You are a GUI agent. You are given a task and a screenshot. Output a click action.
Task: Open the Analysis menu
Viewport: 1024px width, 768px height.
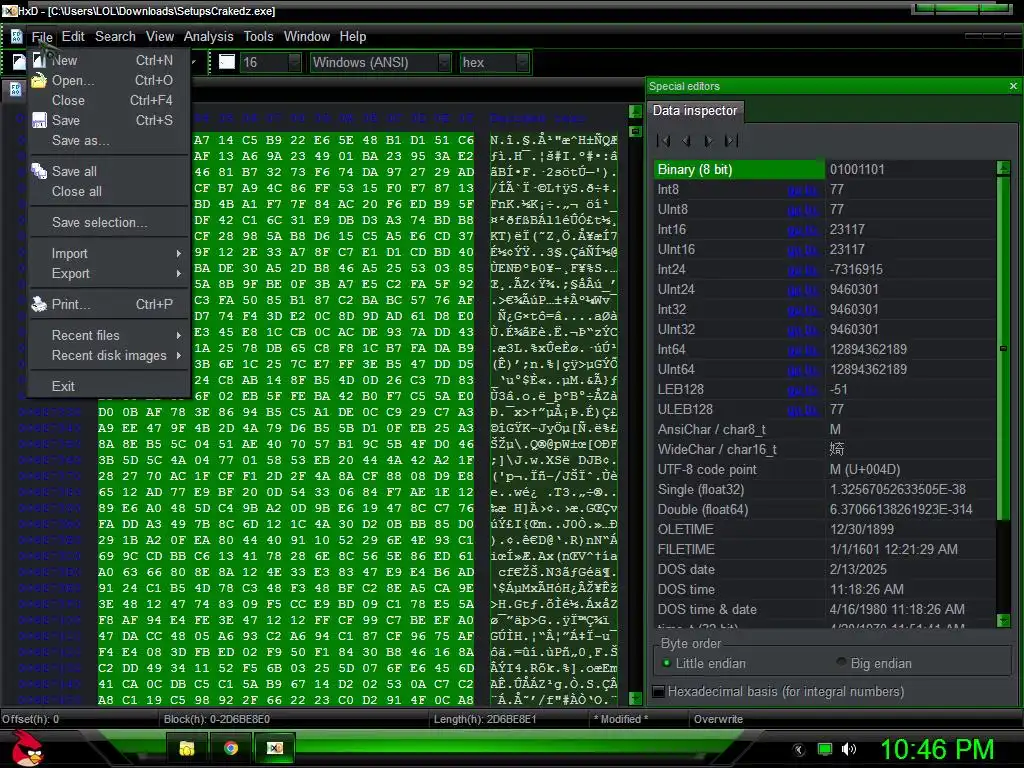[x=208, y=37]
